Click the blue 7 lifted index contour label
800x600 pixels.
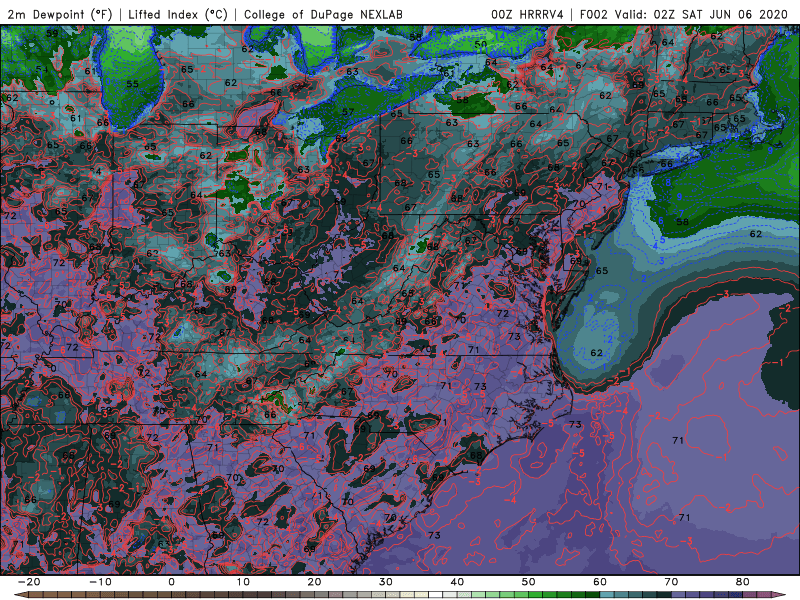[x=681, y=213]
